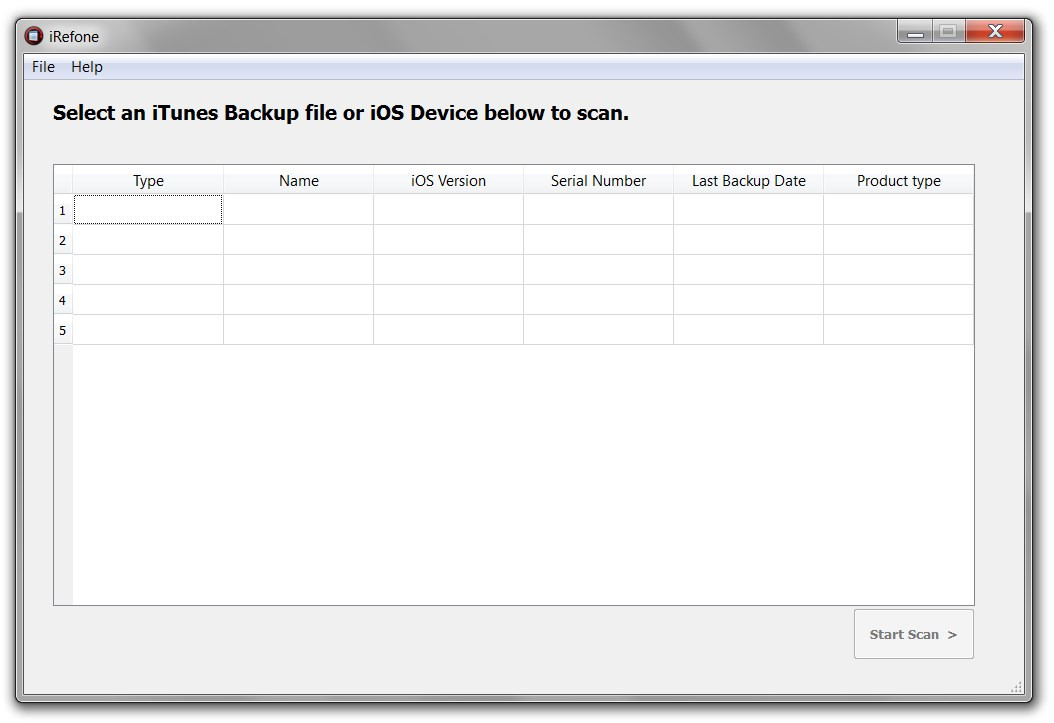The image size is (1054, 723).
Task: Click the Product type column header
Action: 898,181
